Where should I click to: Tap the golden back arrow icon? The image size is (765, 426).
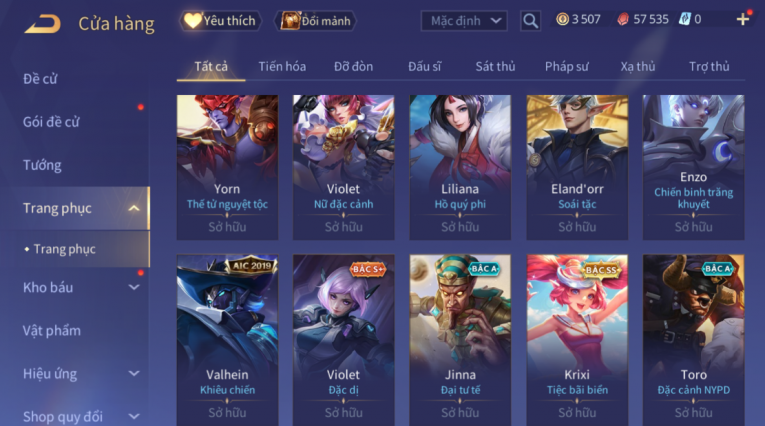pos(42,23)
